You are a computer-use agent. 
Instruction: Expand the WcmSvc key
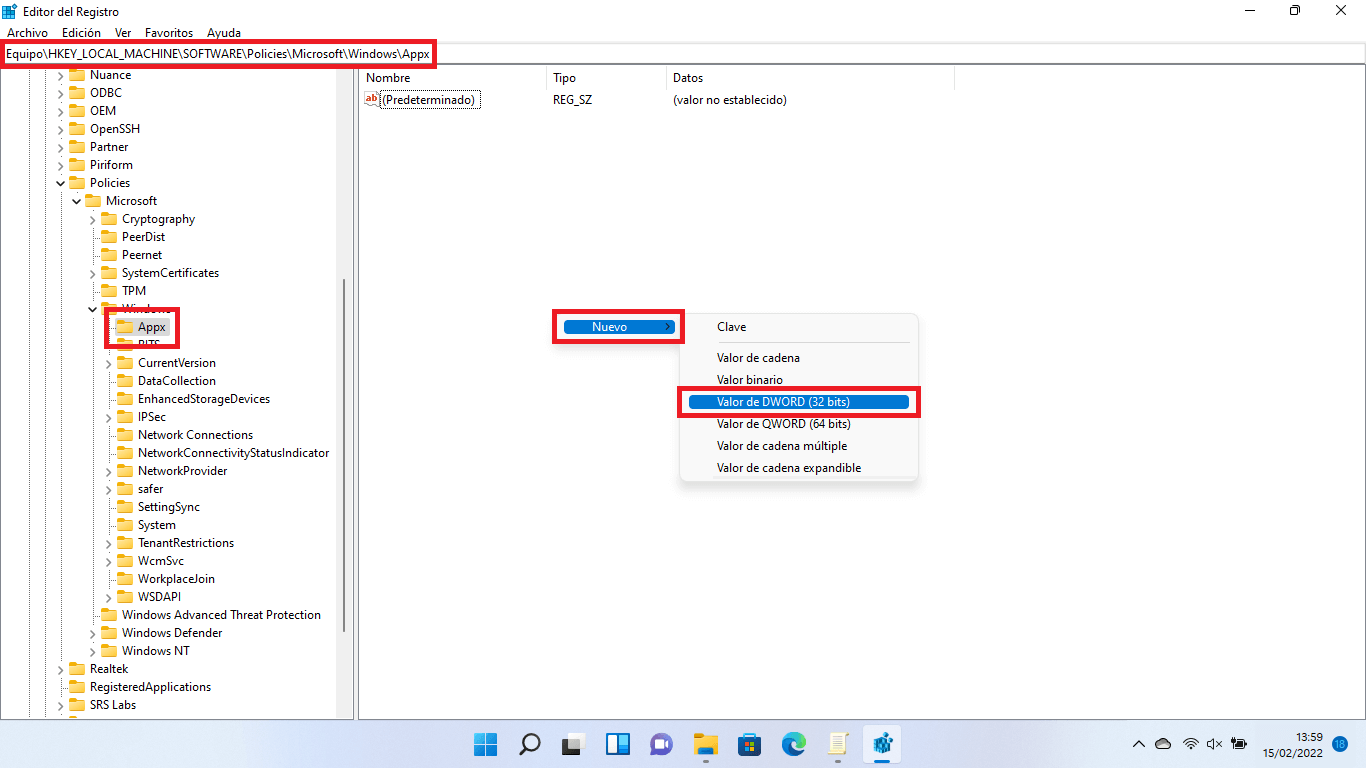[x=108, y=561]
